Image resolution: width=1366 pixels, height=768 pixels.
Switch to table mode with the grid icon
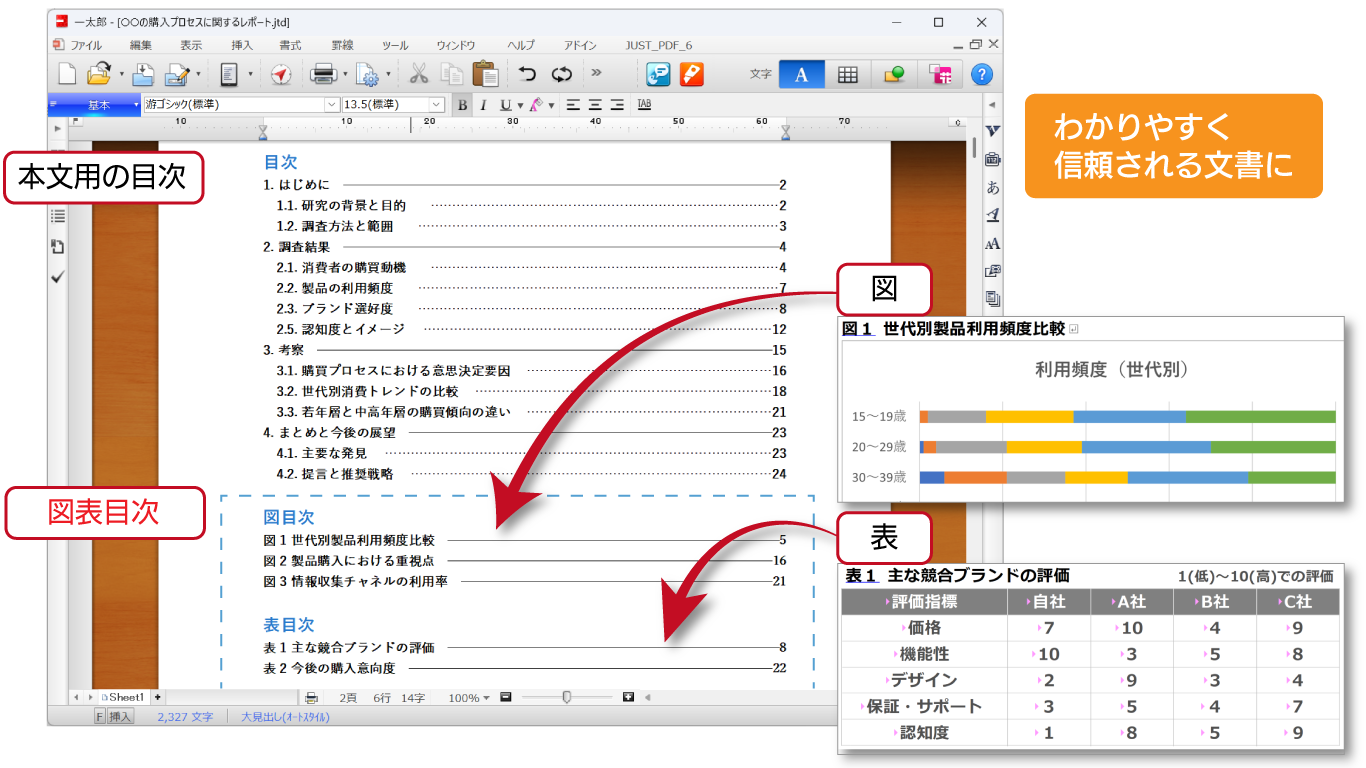coord(847,74)
